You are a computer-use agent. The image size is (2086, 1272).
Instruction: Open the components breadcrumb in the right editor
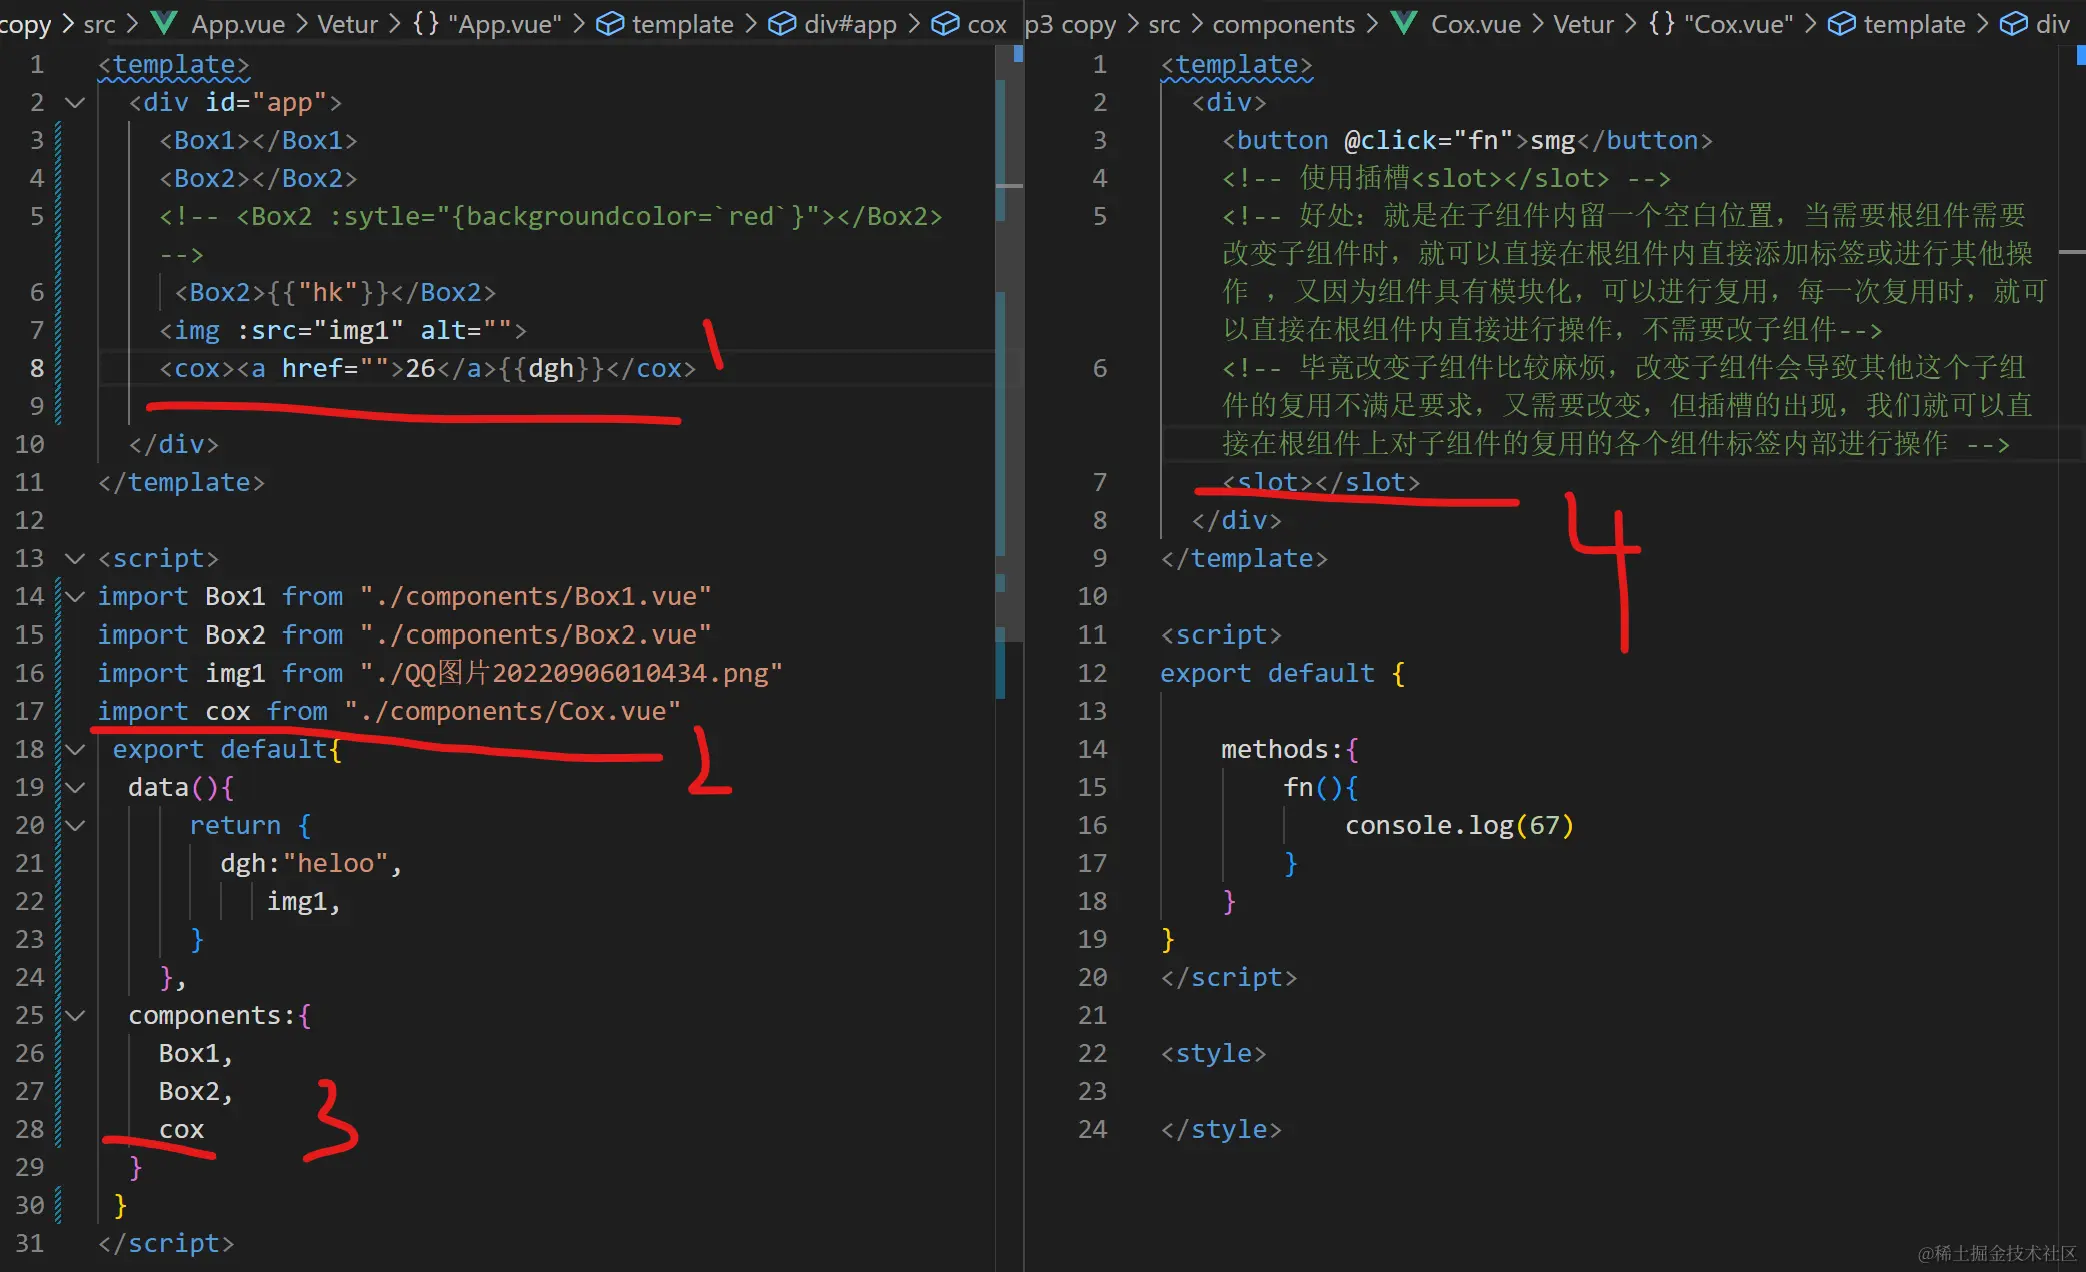pos(1283,23)
